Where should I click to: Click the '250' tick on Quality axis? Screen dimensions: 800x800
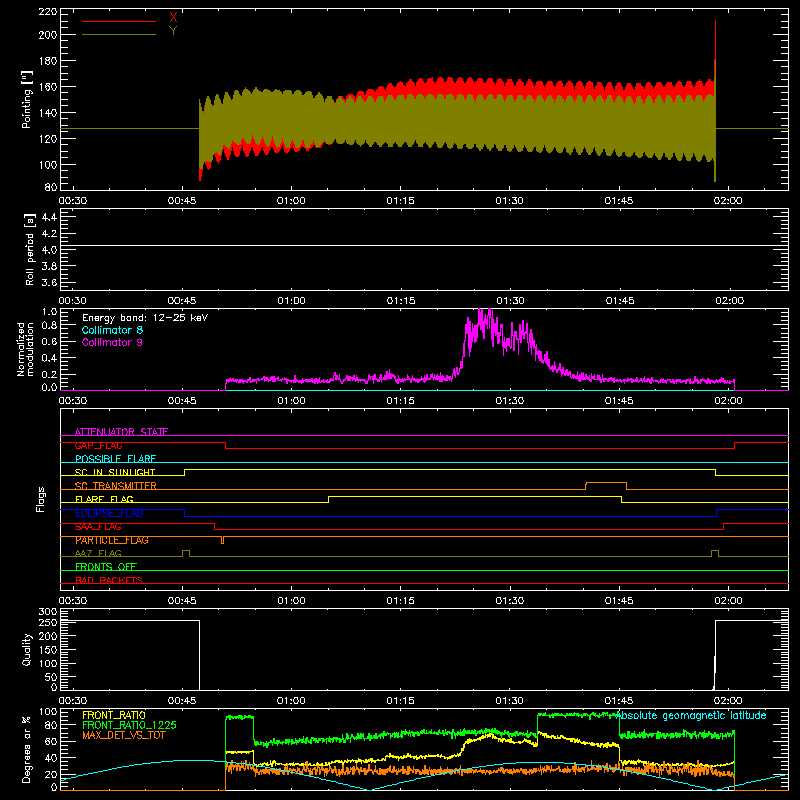(x=48, y=622)
